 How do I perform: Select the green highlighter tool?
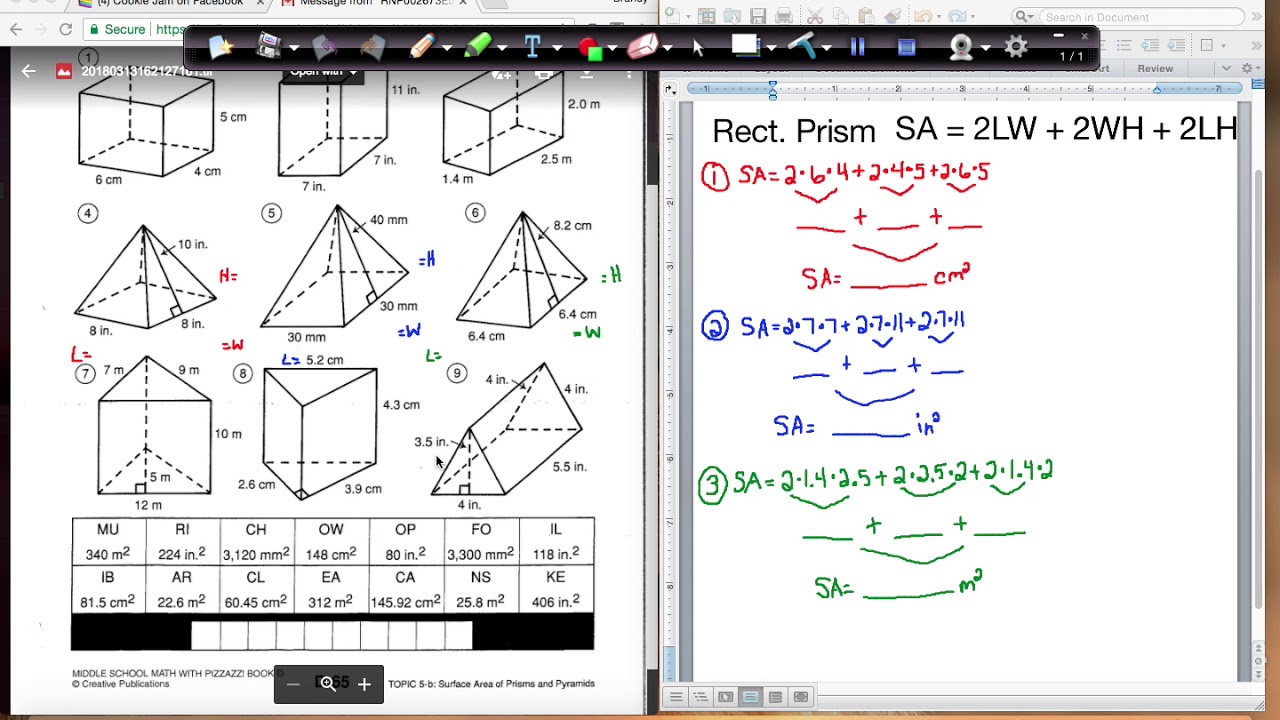coord(478,47)
